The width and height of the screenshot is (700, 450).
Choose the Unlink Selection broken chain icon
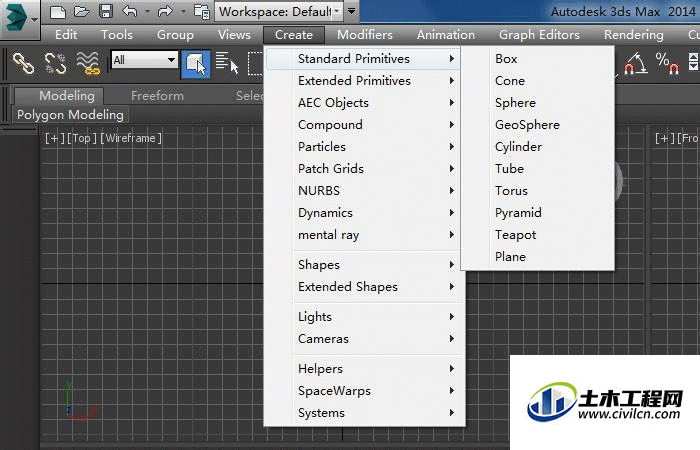[55, 63]
